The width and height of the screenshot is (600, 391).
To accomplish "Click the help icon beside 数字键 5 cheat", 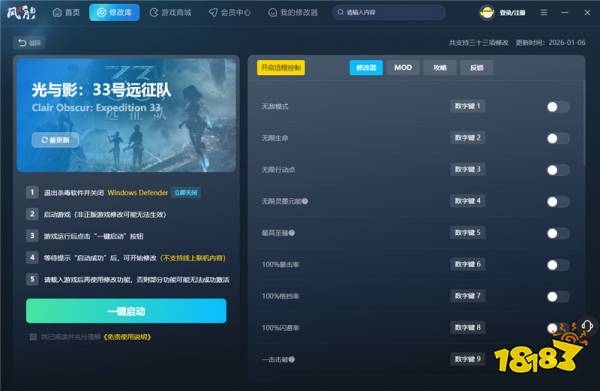I will pyautogui.click(x=292, y=233).
